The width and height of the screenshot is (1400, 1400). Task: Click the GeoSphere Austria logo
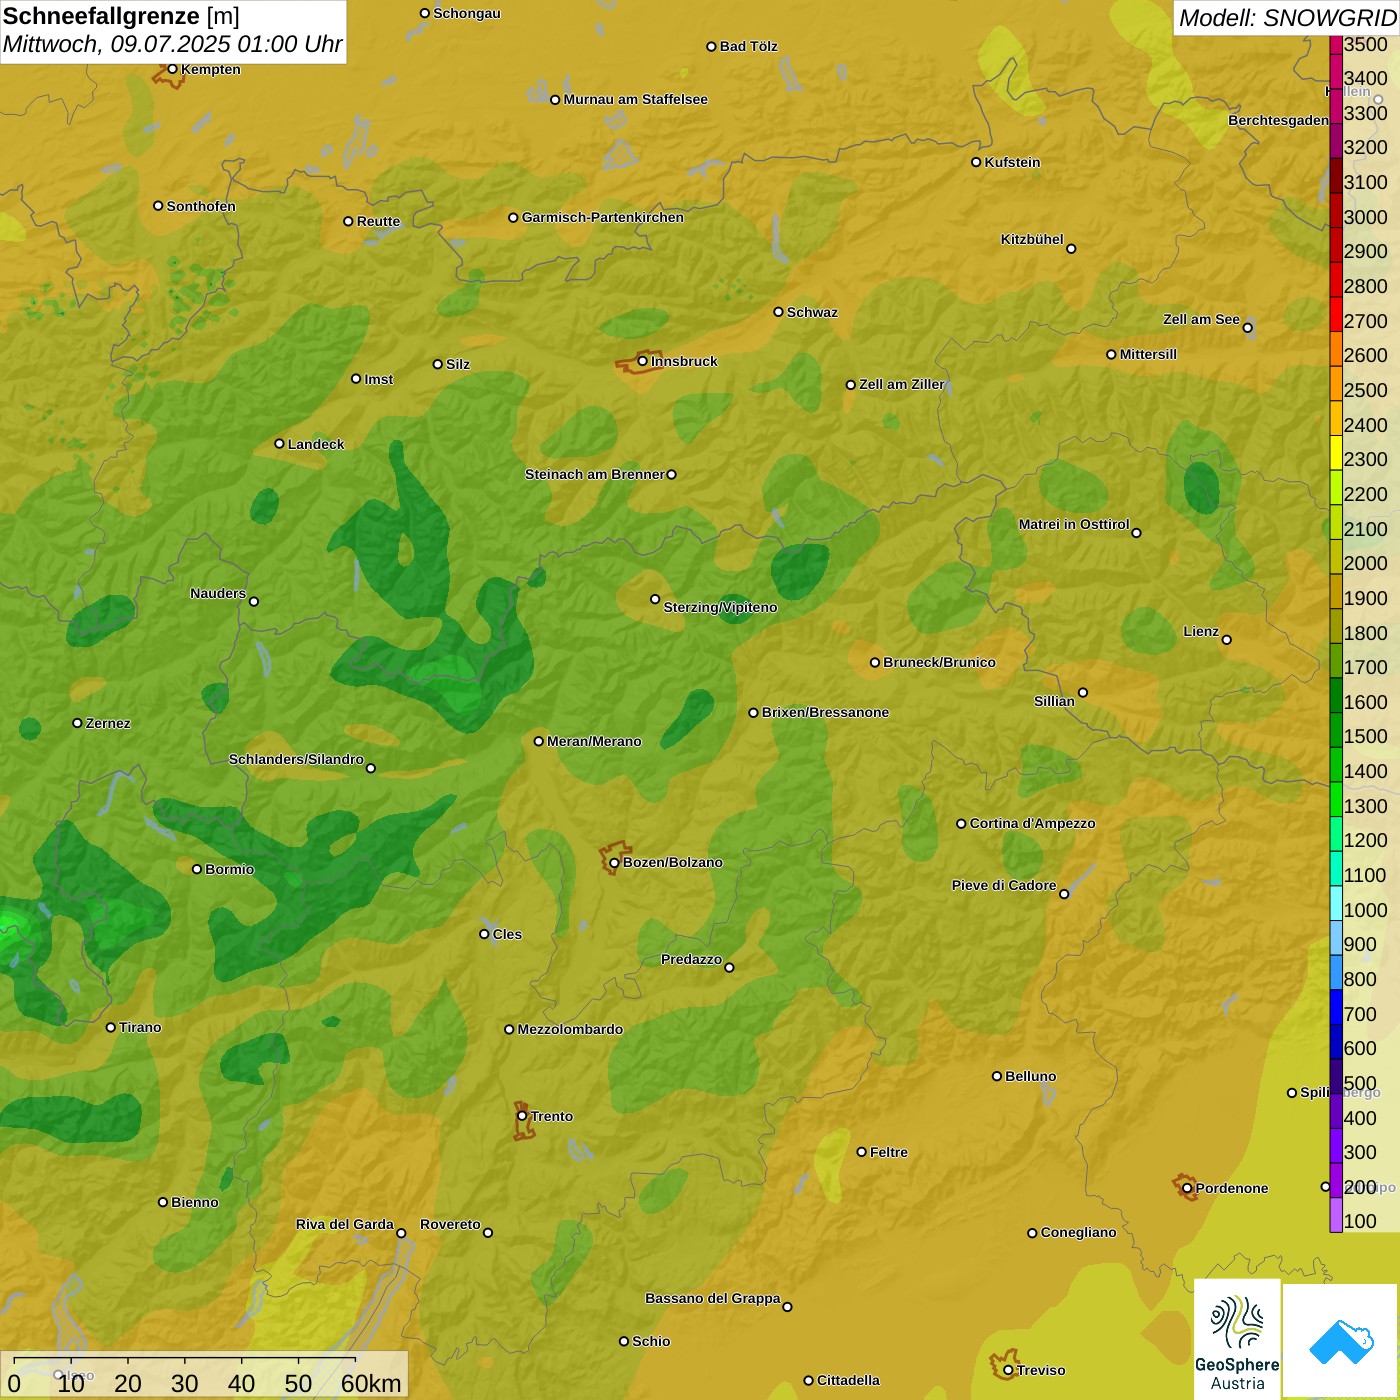(x=1237, y=1340)
